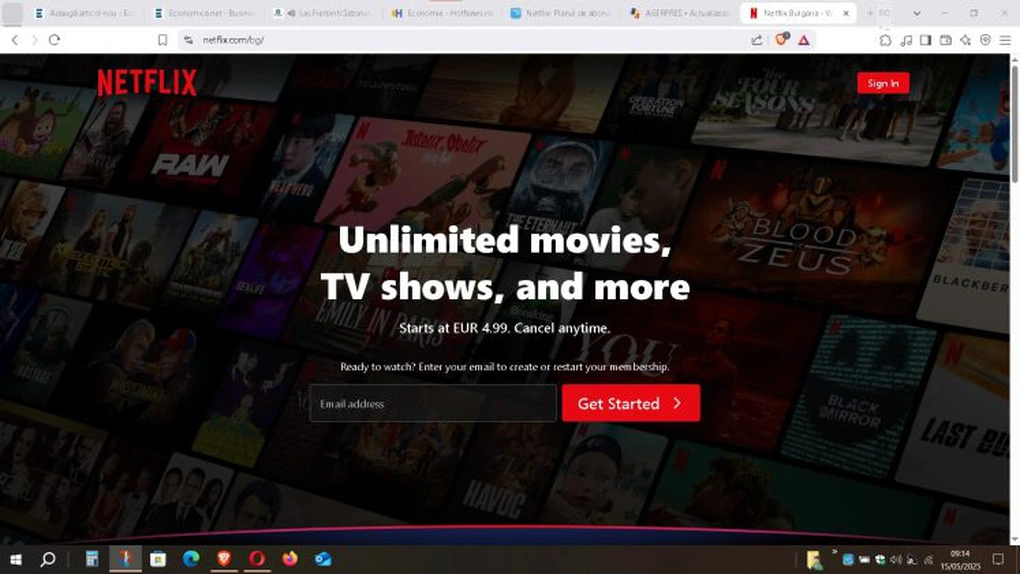Open Microsoft Store from taskbar

[157, 559]
